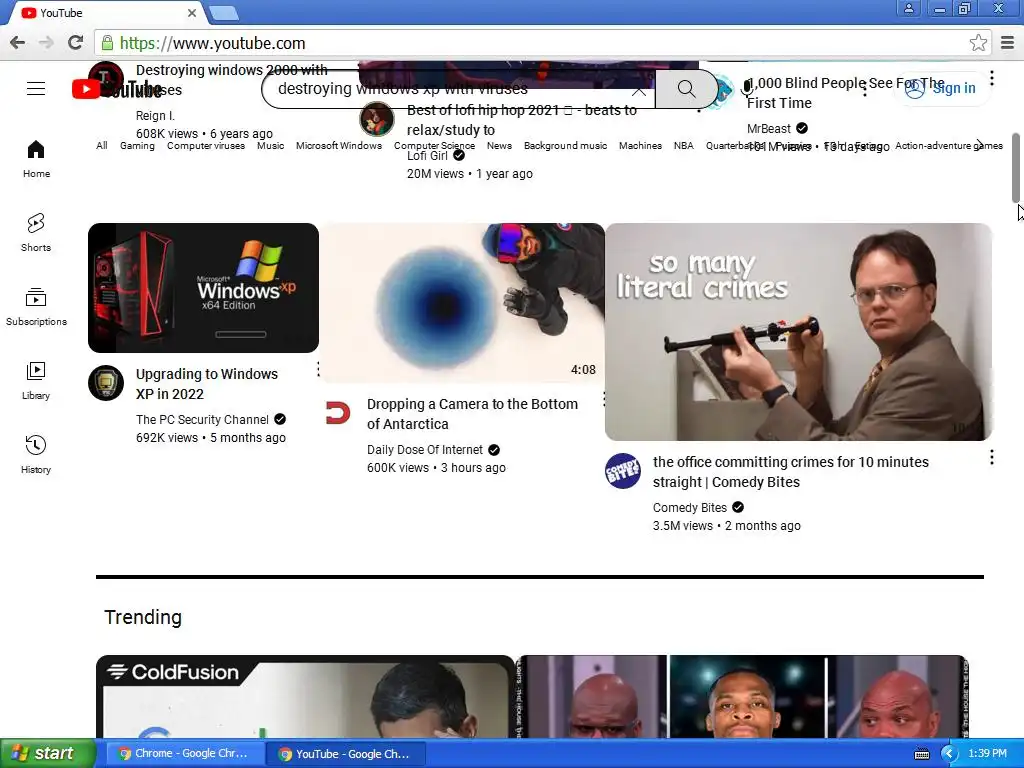
Task: Open the Chrome menu icon
Action: coord(1007,43)
